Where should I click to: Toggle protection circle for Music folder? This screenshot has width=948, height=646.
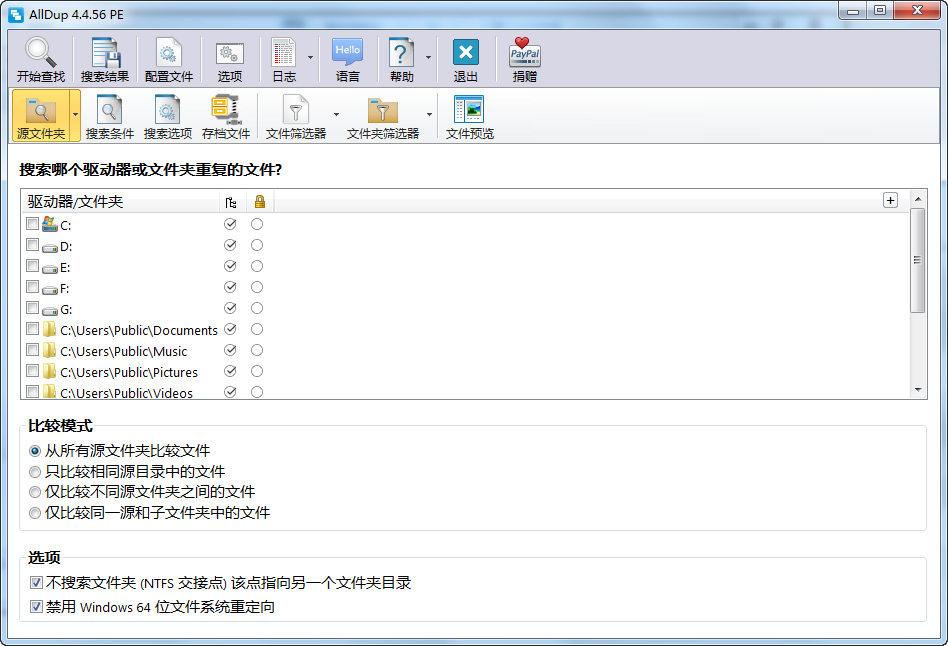coord(257,350)
